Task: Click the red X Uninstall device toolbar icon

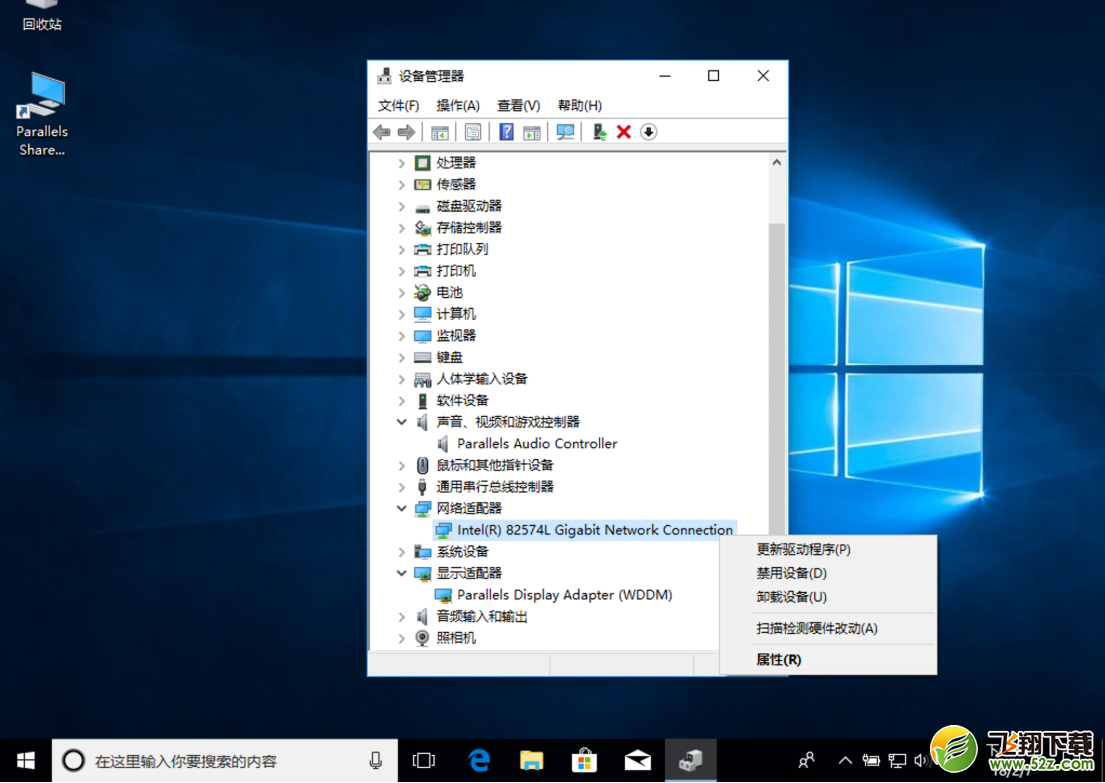Action: 622,131
